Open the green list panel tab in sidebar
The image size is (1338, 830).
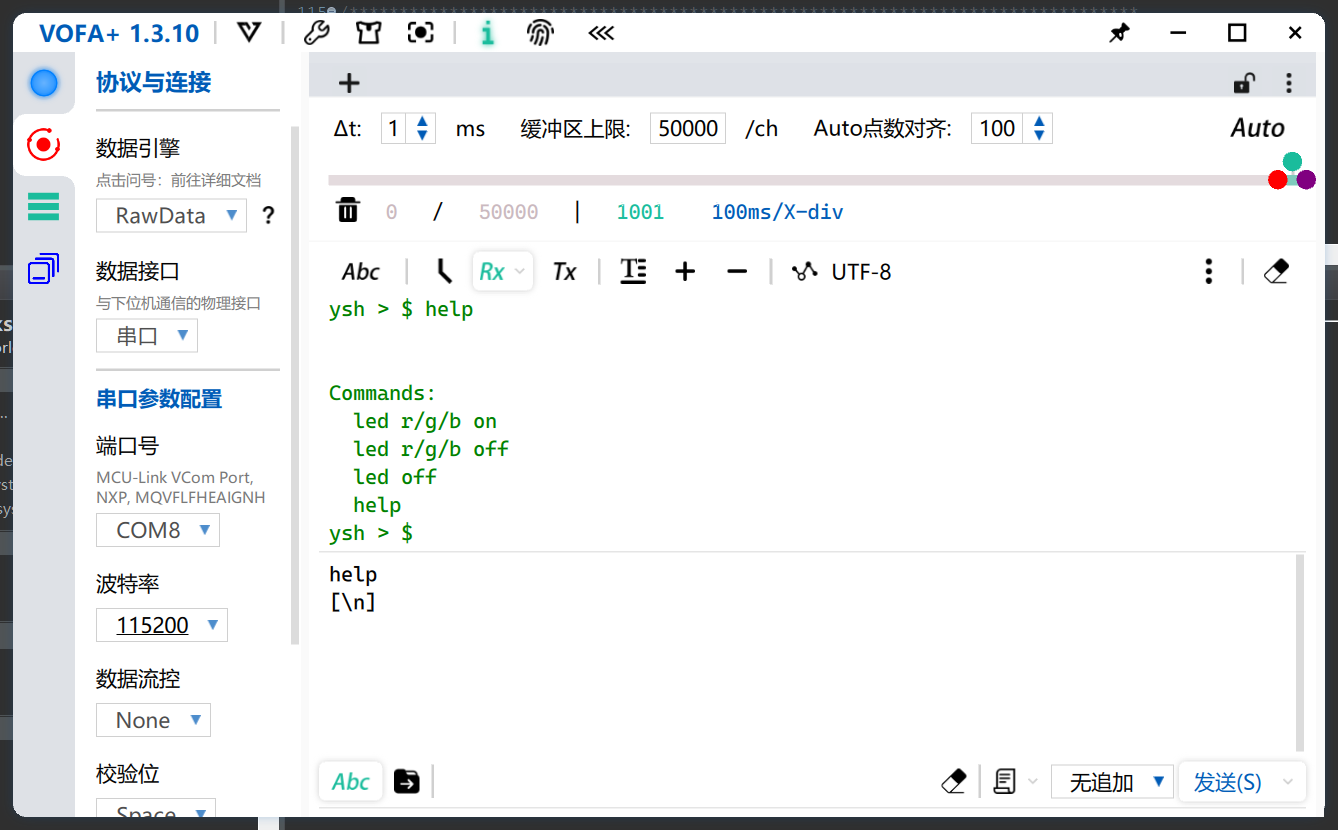[x=43, y=206]
